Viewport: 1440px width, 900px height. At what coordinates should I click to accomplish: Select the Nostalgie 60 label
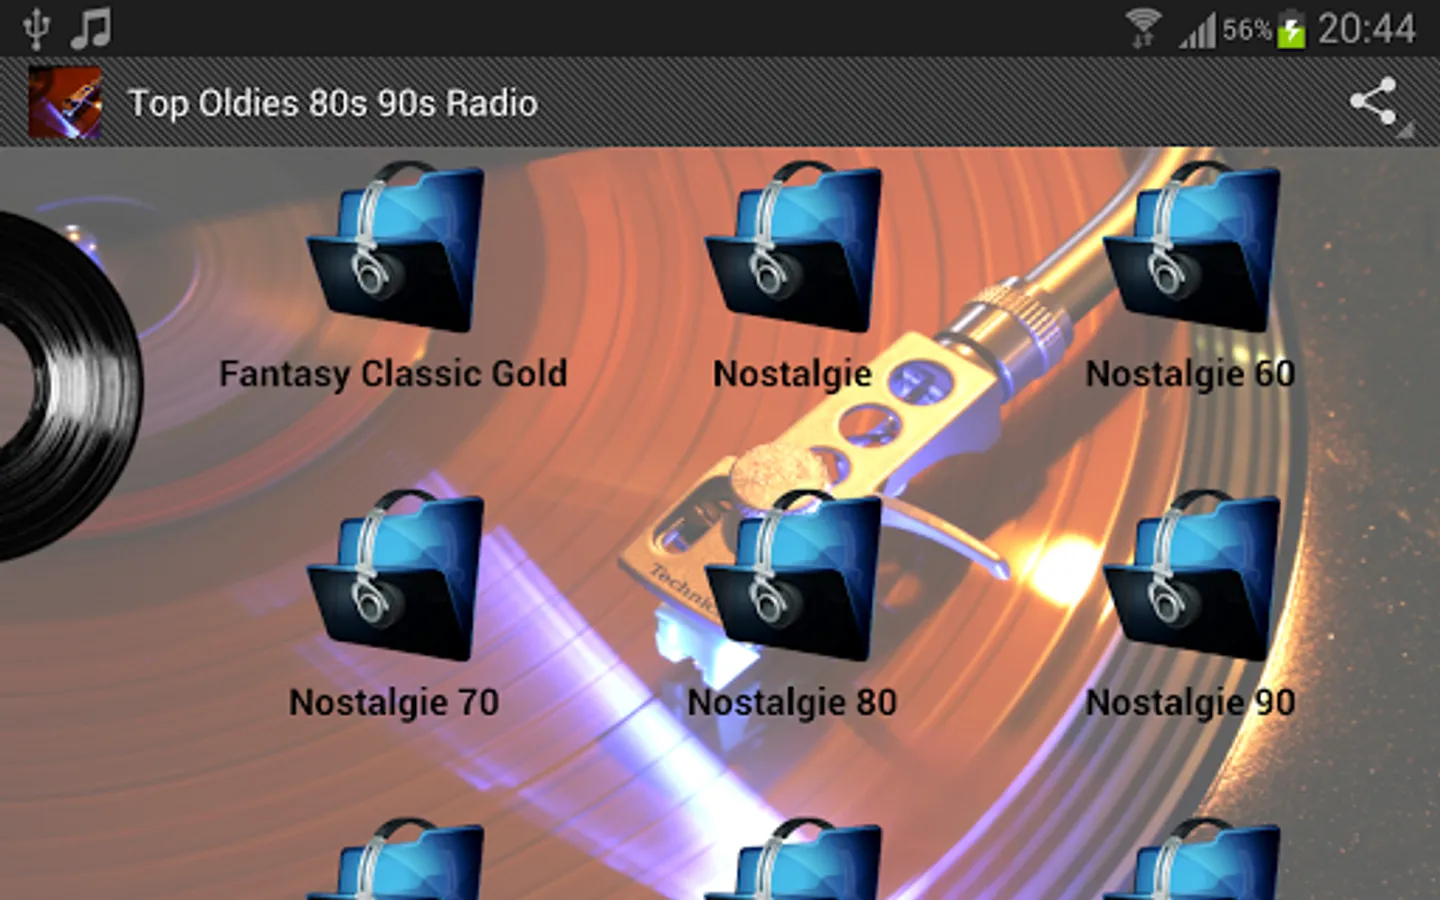pyautogui.click(x=1190, y=374)
